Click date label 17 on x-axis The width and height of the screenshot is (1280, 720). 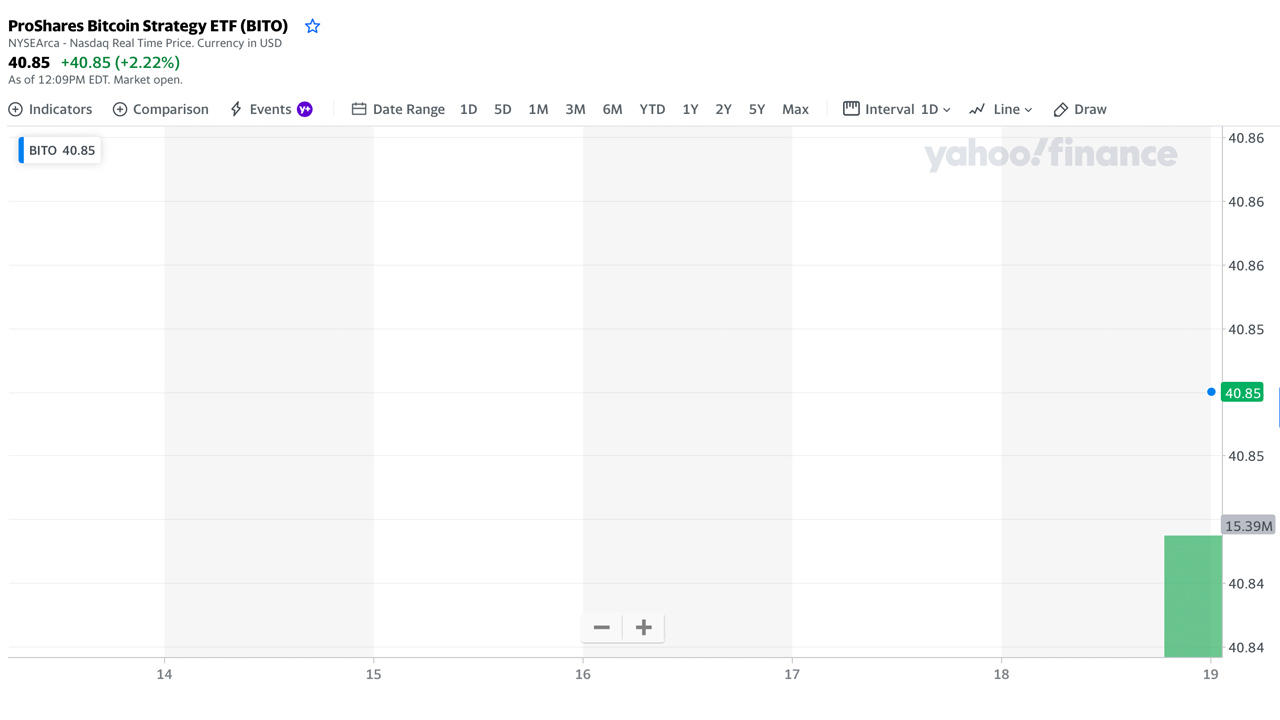pos(792,674)
